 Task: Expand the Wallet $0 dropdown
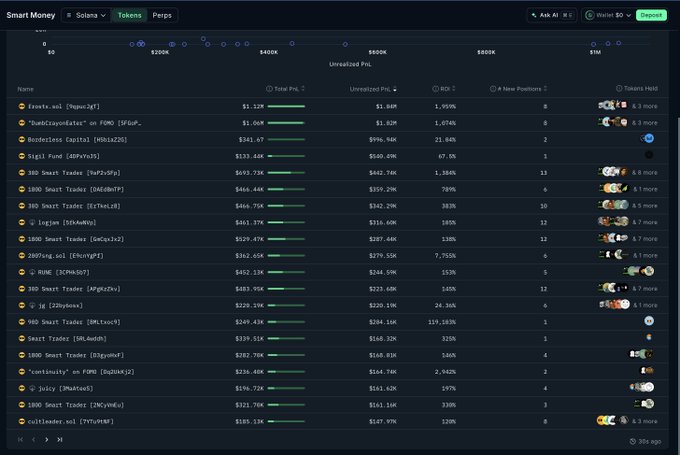(x=608, y=15)
